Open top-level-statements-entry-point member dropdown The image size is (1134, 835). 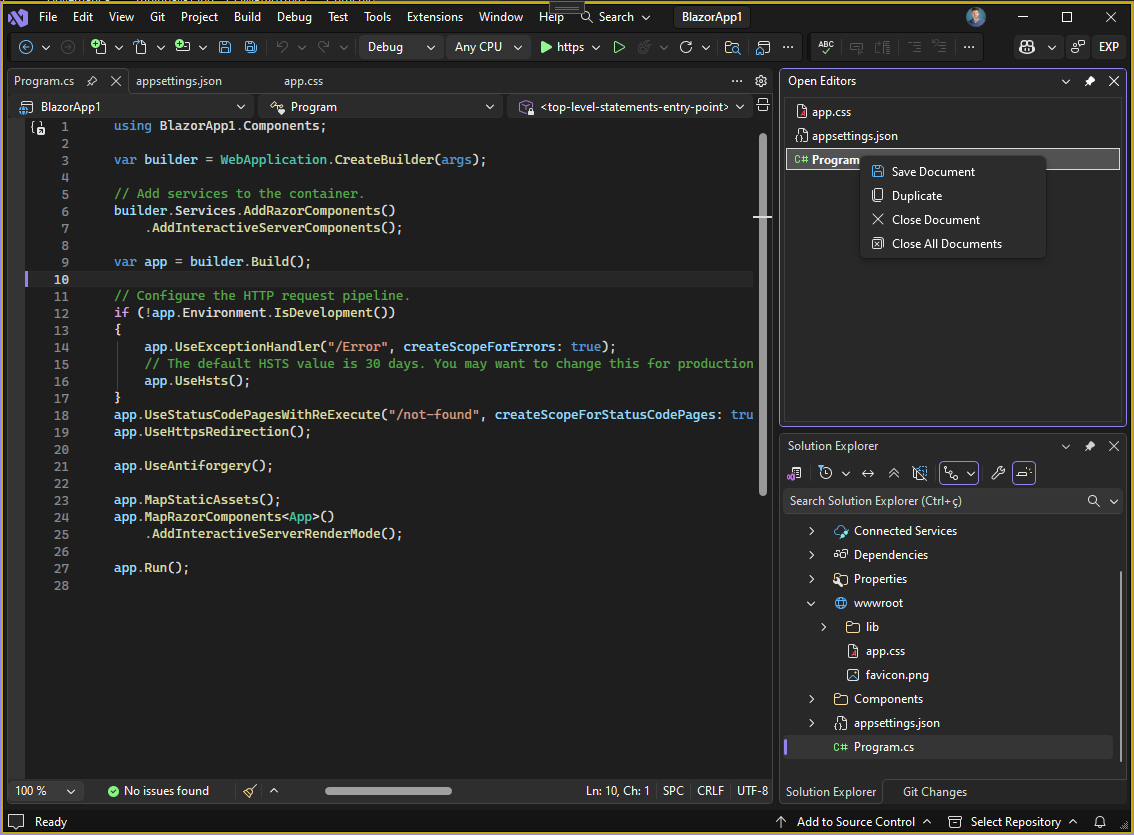click(631, 107)
